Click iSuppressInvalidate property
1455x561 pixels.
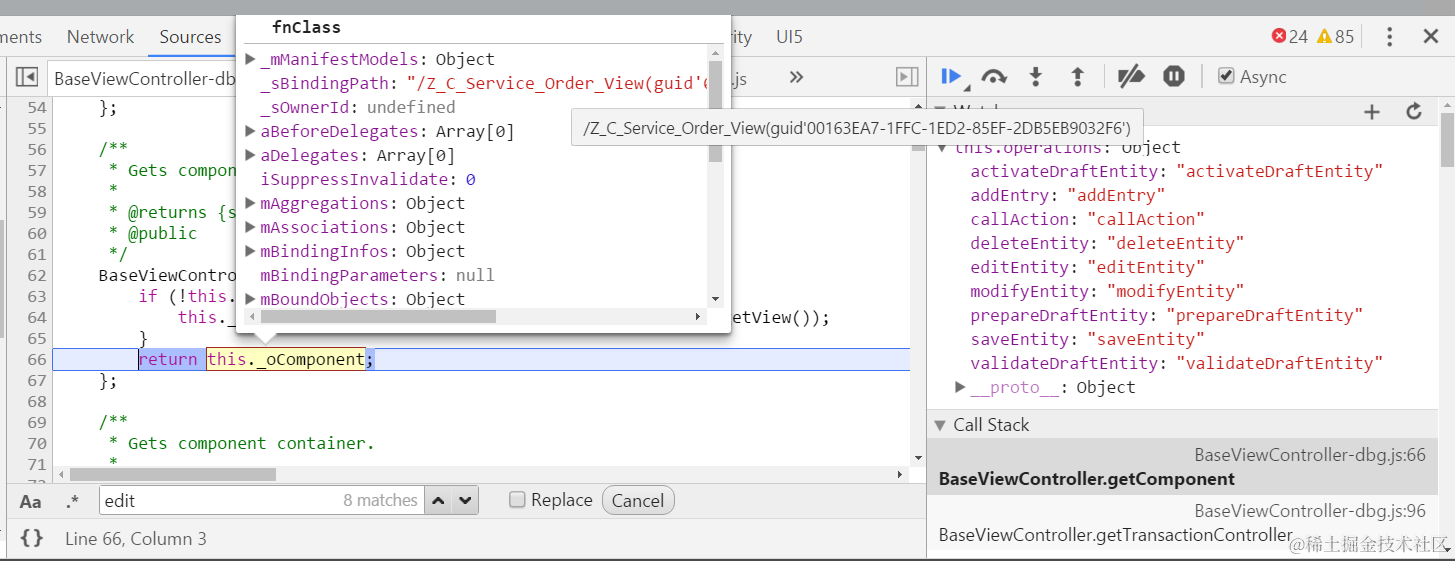tap(368, 179)
